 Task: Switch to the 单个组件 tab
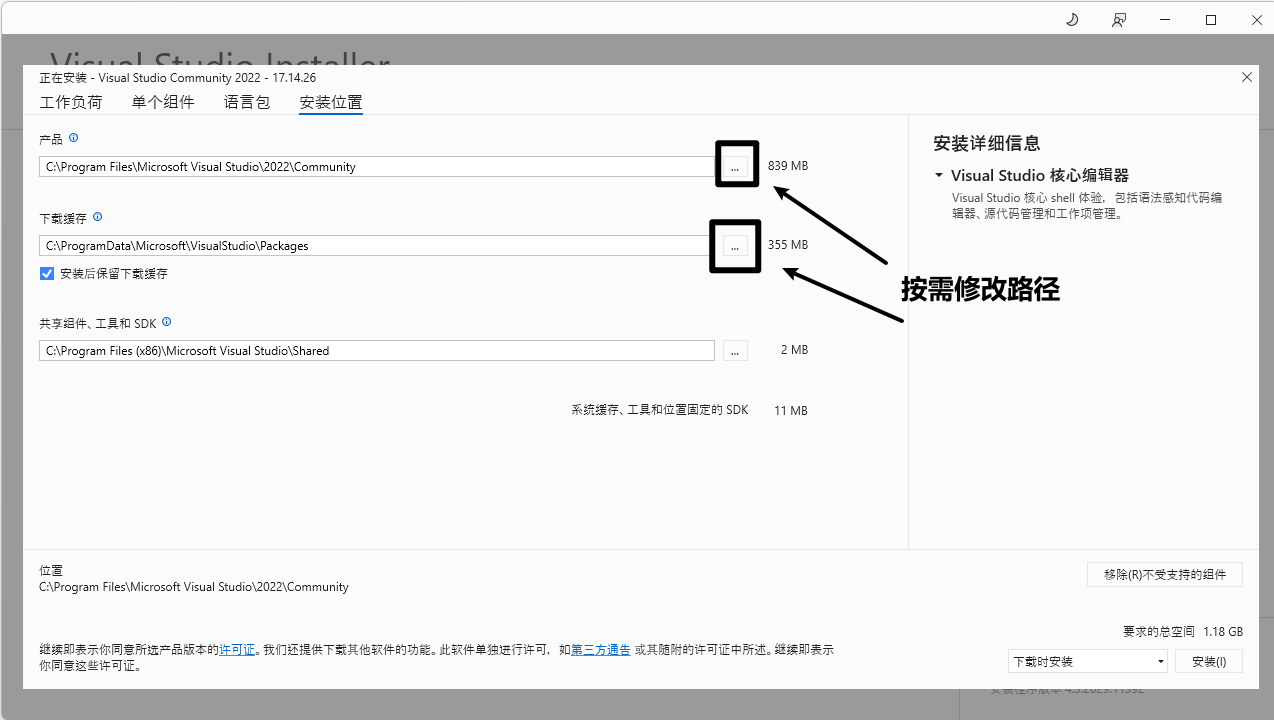click(x=163, y=102)
